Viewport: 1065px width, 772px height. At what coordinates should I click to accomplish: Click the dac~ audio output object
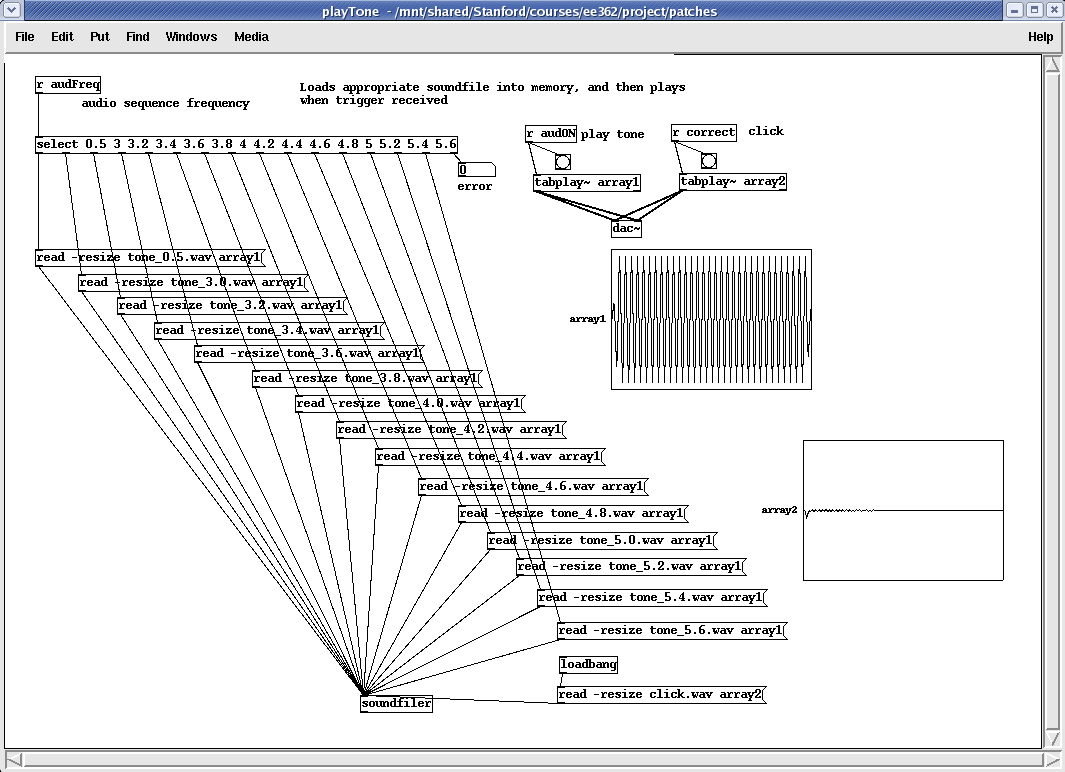point(626,229)
